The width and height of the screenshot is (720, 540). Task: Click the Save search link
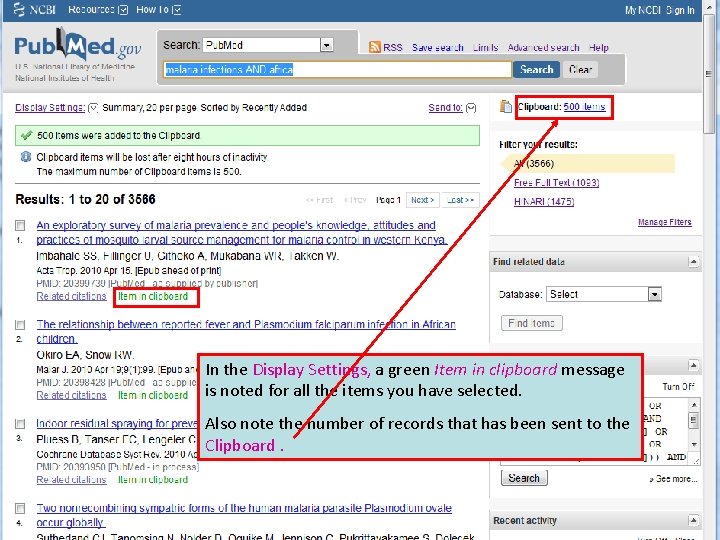(x=438, y=47)
